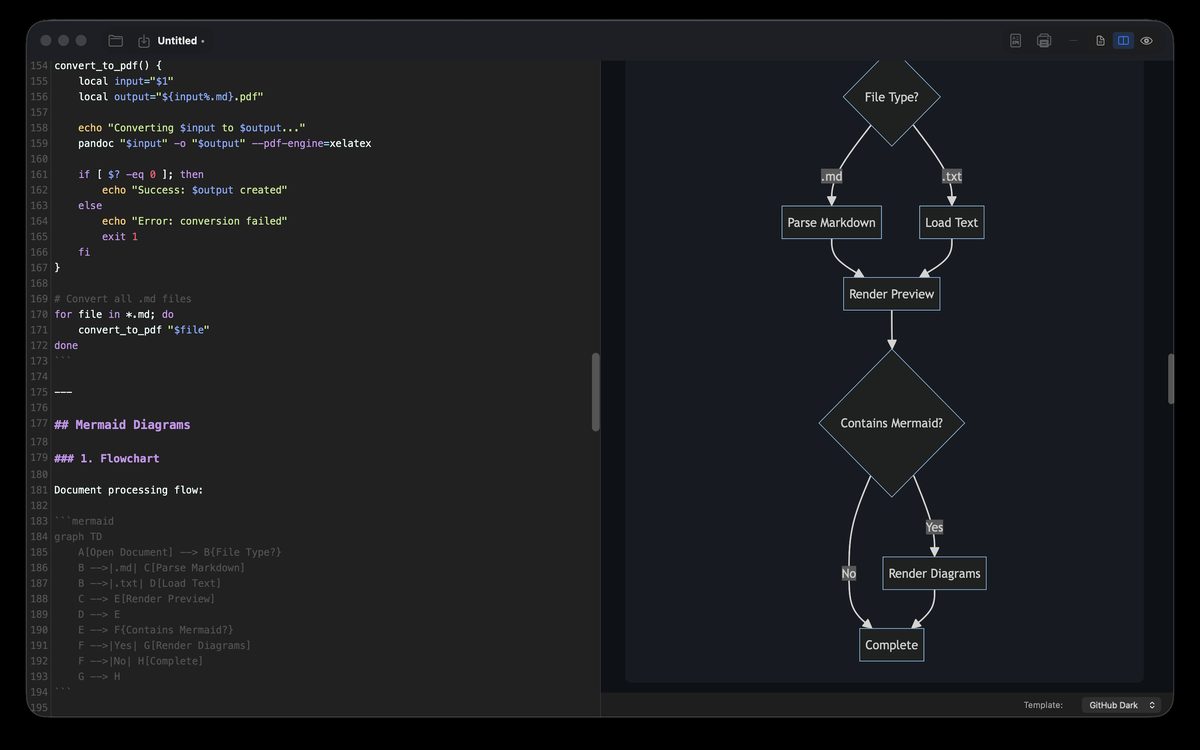Click the "exit 1" line in editor

click(x=120, y=237)
